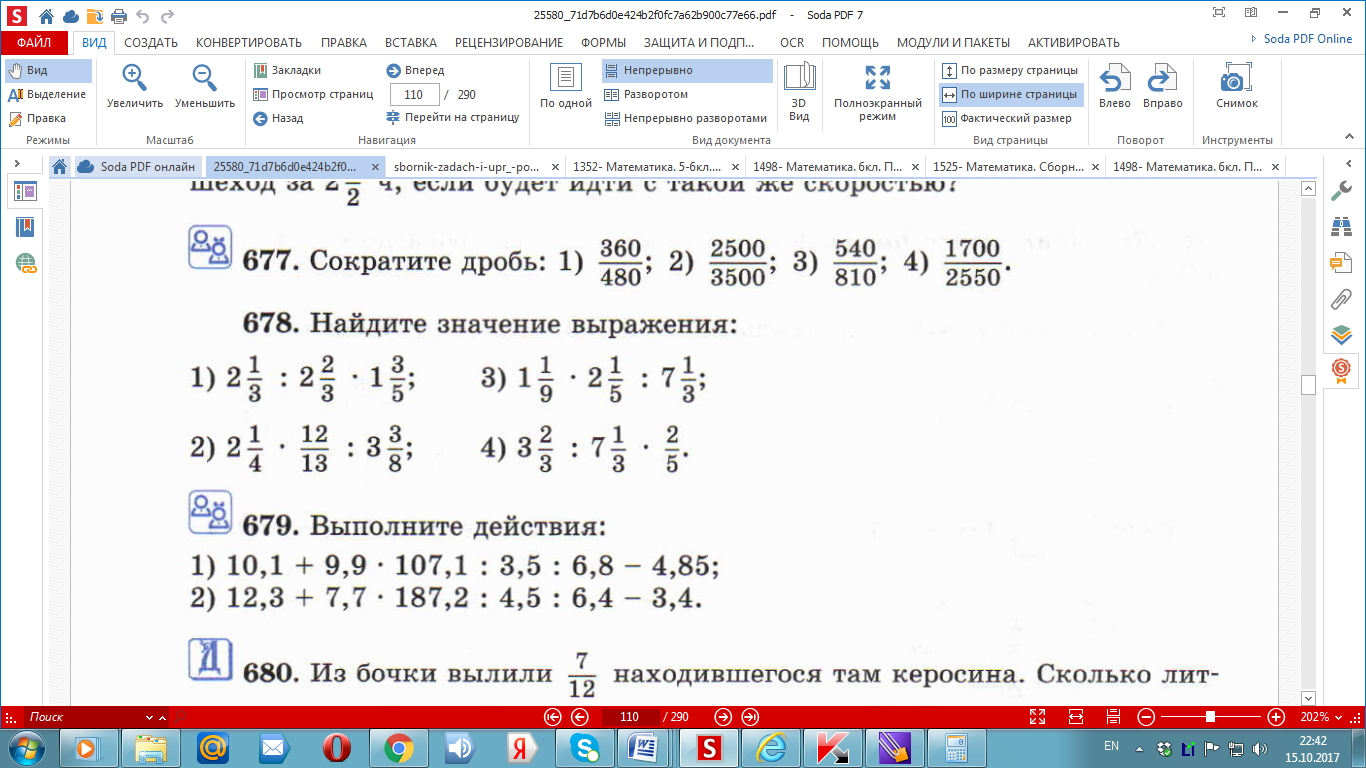Viewport: 1366px width, 768px height.
Task: Select the Выделение mode
Action: [x=48, y=94]
